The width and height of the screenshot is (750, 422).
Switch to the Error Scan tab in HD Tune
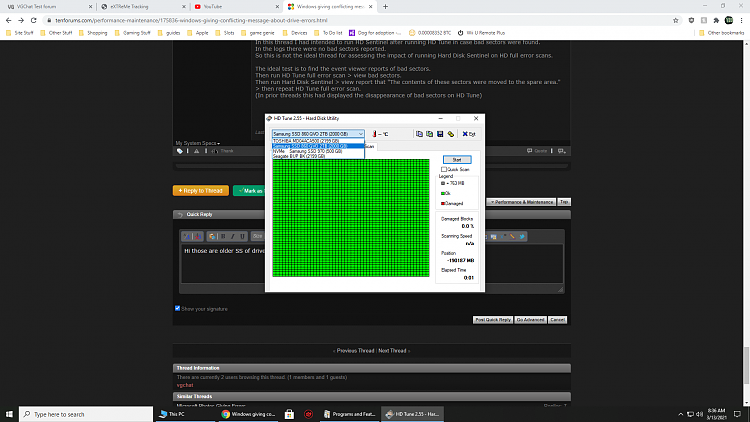pyautogui.click(x=370, y=146)
